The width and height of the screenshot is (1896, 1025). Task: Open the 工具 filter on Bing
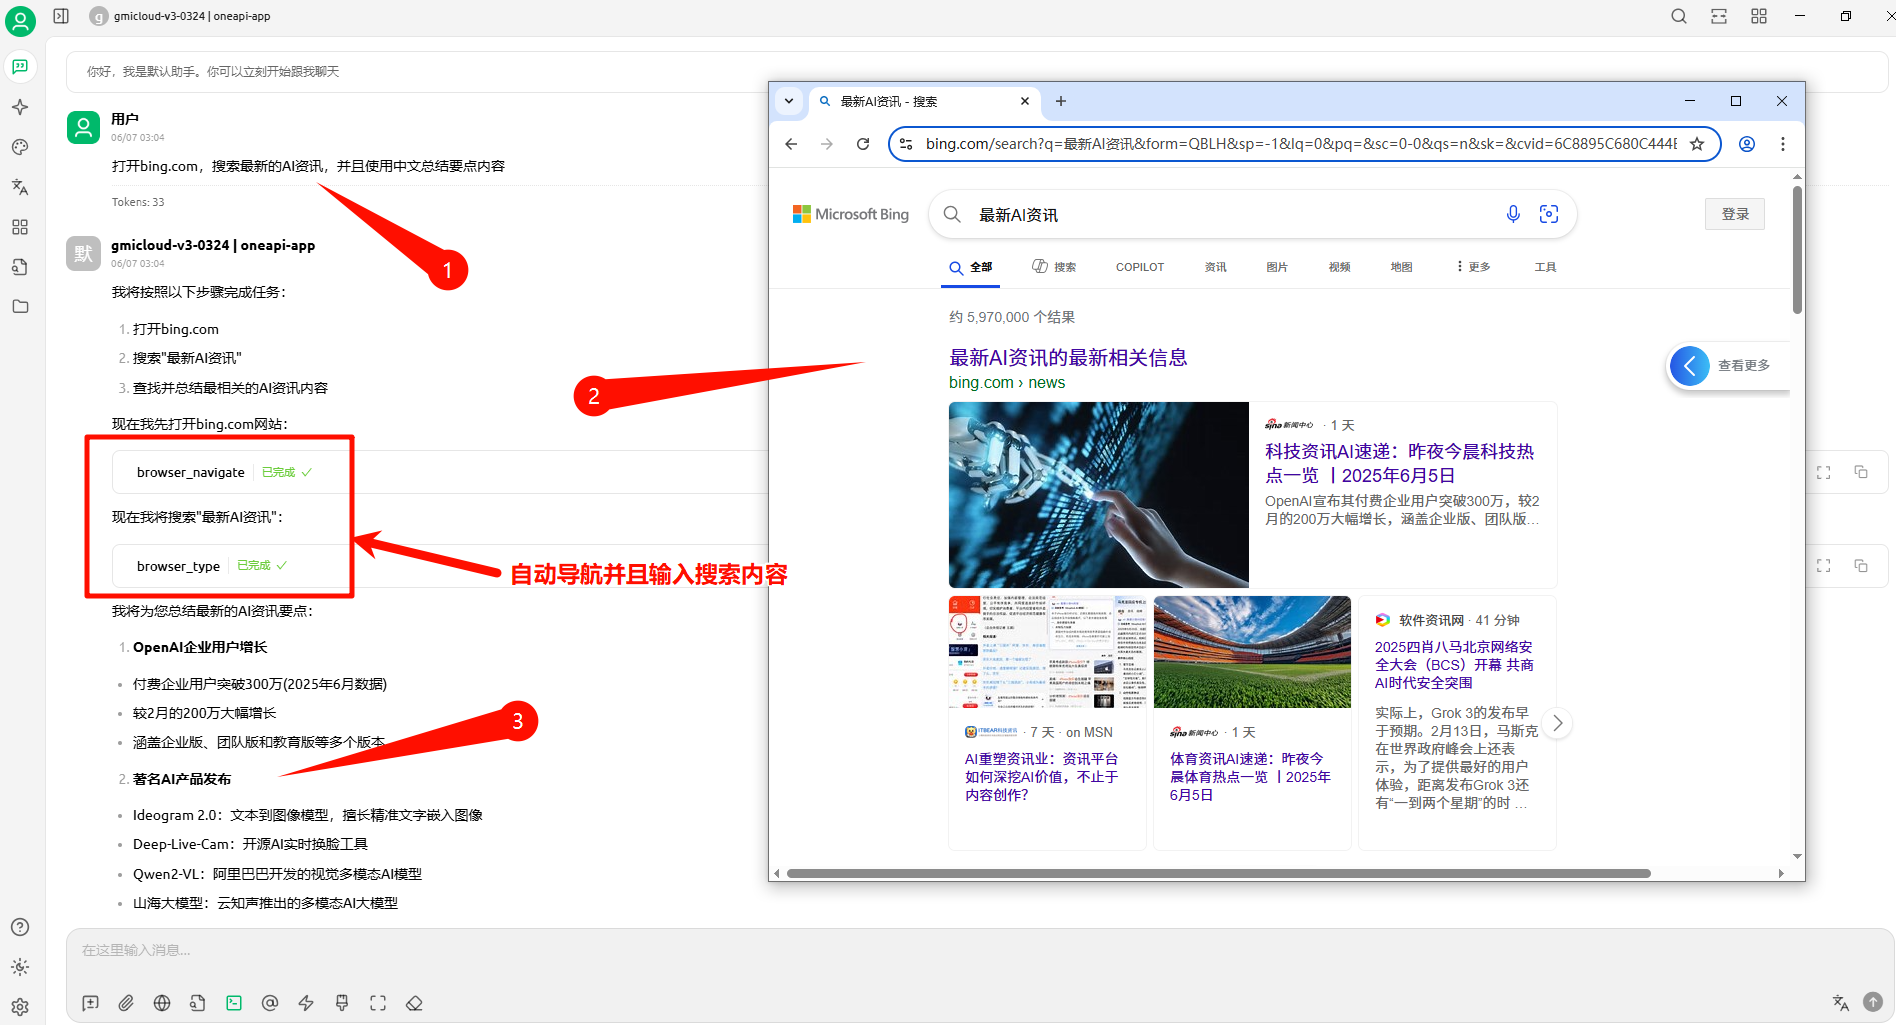click(x=1545, y=267)
